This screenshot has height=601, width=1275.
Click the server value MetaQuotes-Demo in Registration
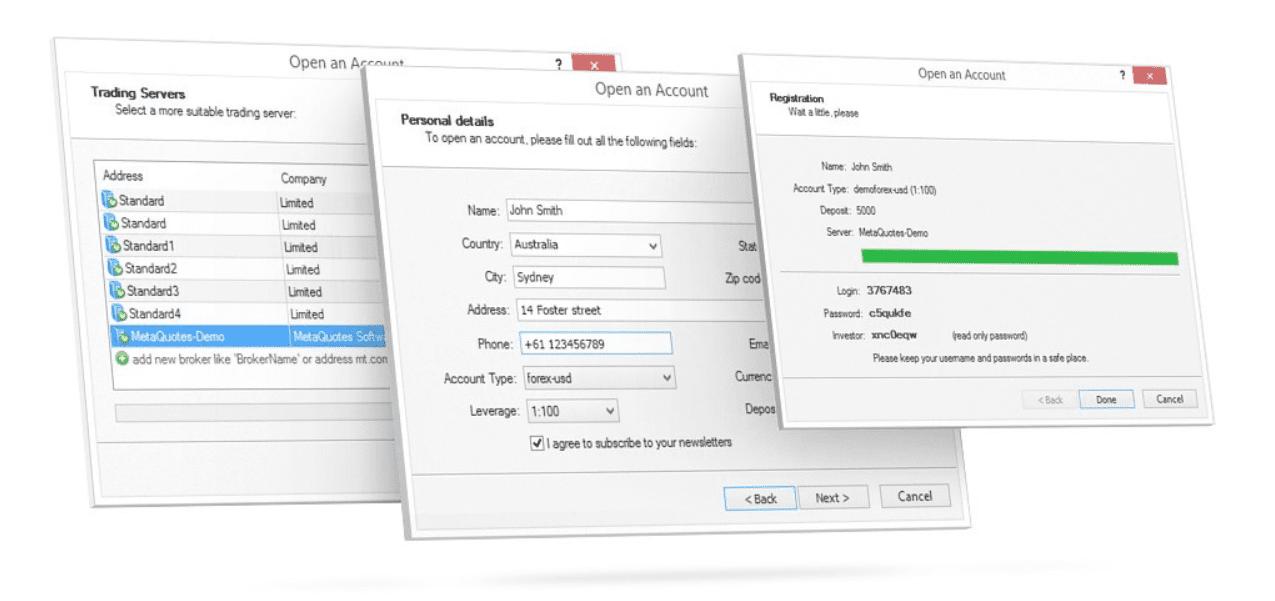(x=893, y=233)
